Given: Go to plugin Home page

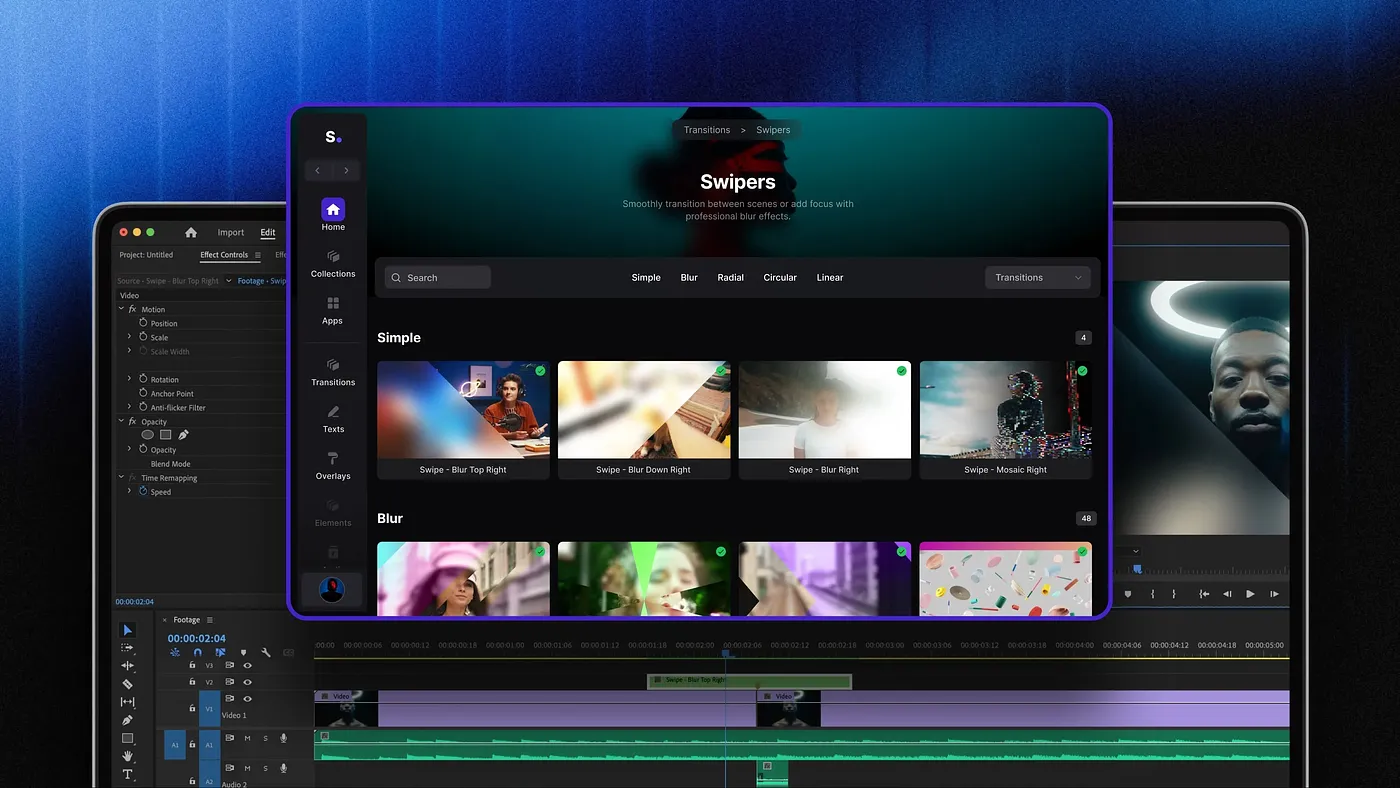Looking at the screenshot, I should 333,214.
